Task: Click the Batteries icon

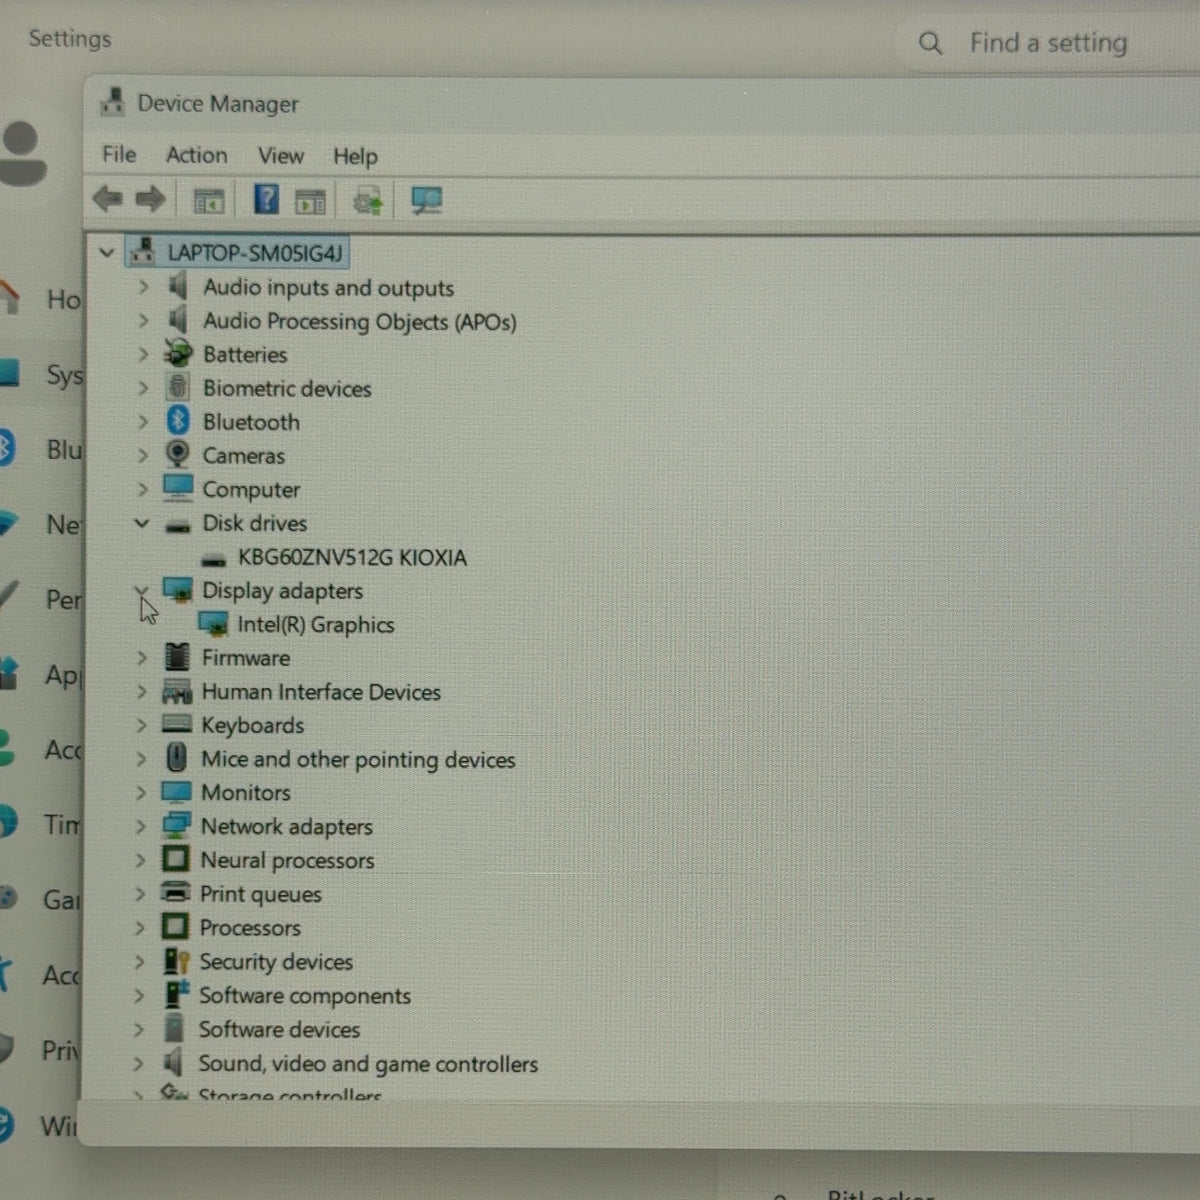Action: [178, 353]
